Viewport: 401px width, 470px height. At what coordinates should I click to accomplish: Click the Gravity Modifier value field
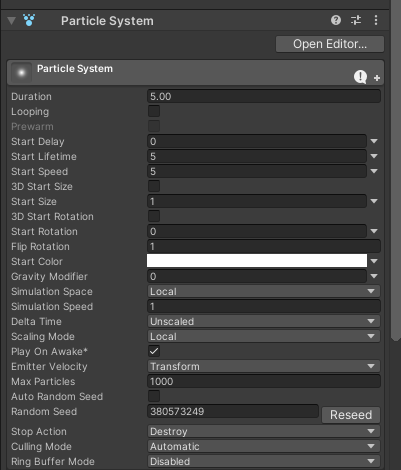click(x=257, y=276)
